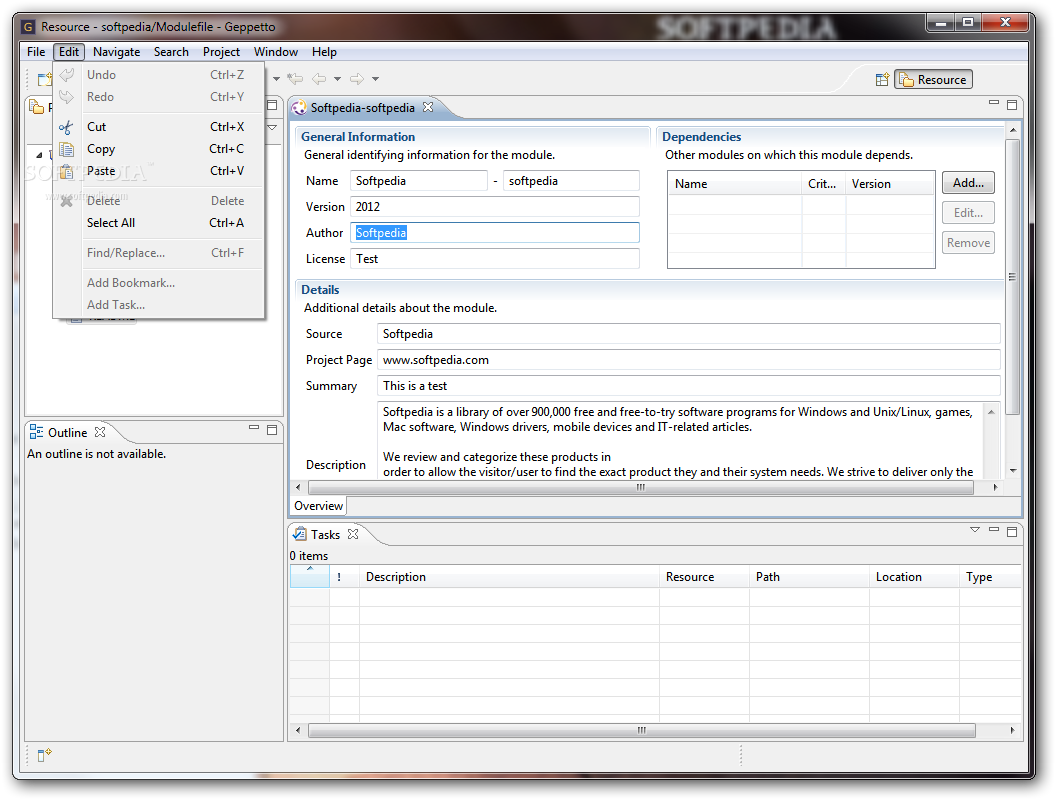Click the lowercase softpedia module name field

coord(571,180)
